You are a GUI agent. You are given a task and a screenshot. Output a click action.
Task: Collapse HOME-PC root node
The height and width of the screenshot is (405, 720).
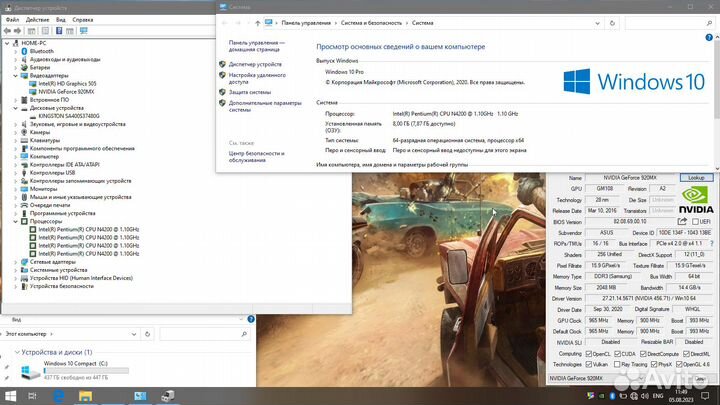tap(7, 43)
